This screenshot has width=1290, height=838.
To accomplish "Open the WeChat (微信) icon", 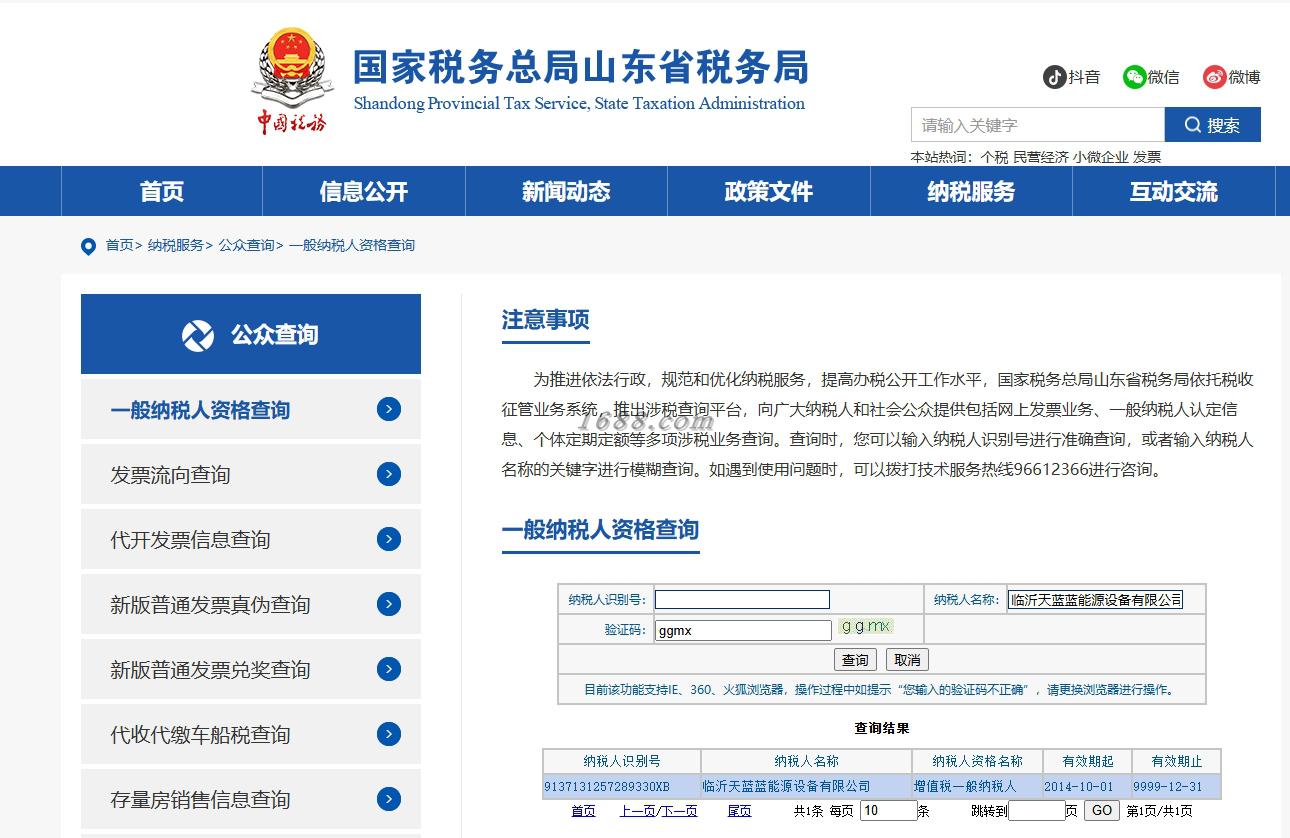I will pos(1134,77).
